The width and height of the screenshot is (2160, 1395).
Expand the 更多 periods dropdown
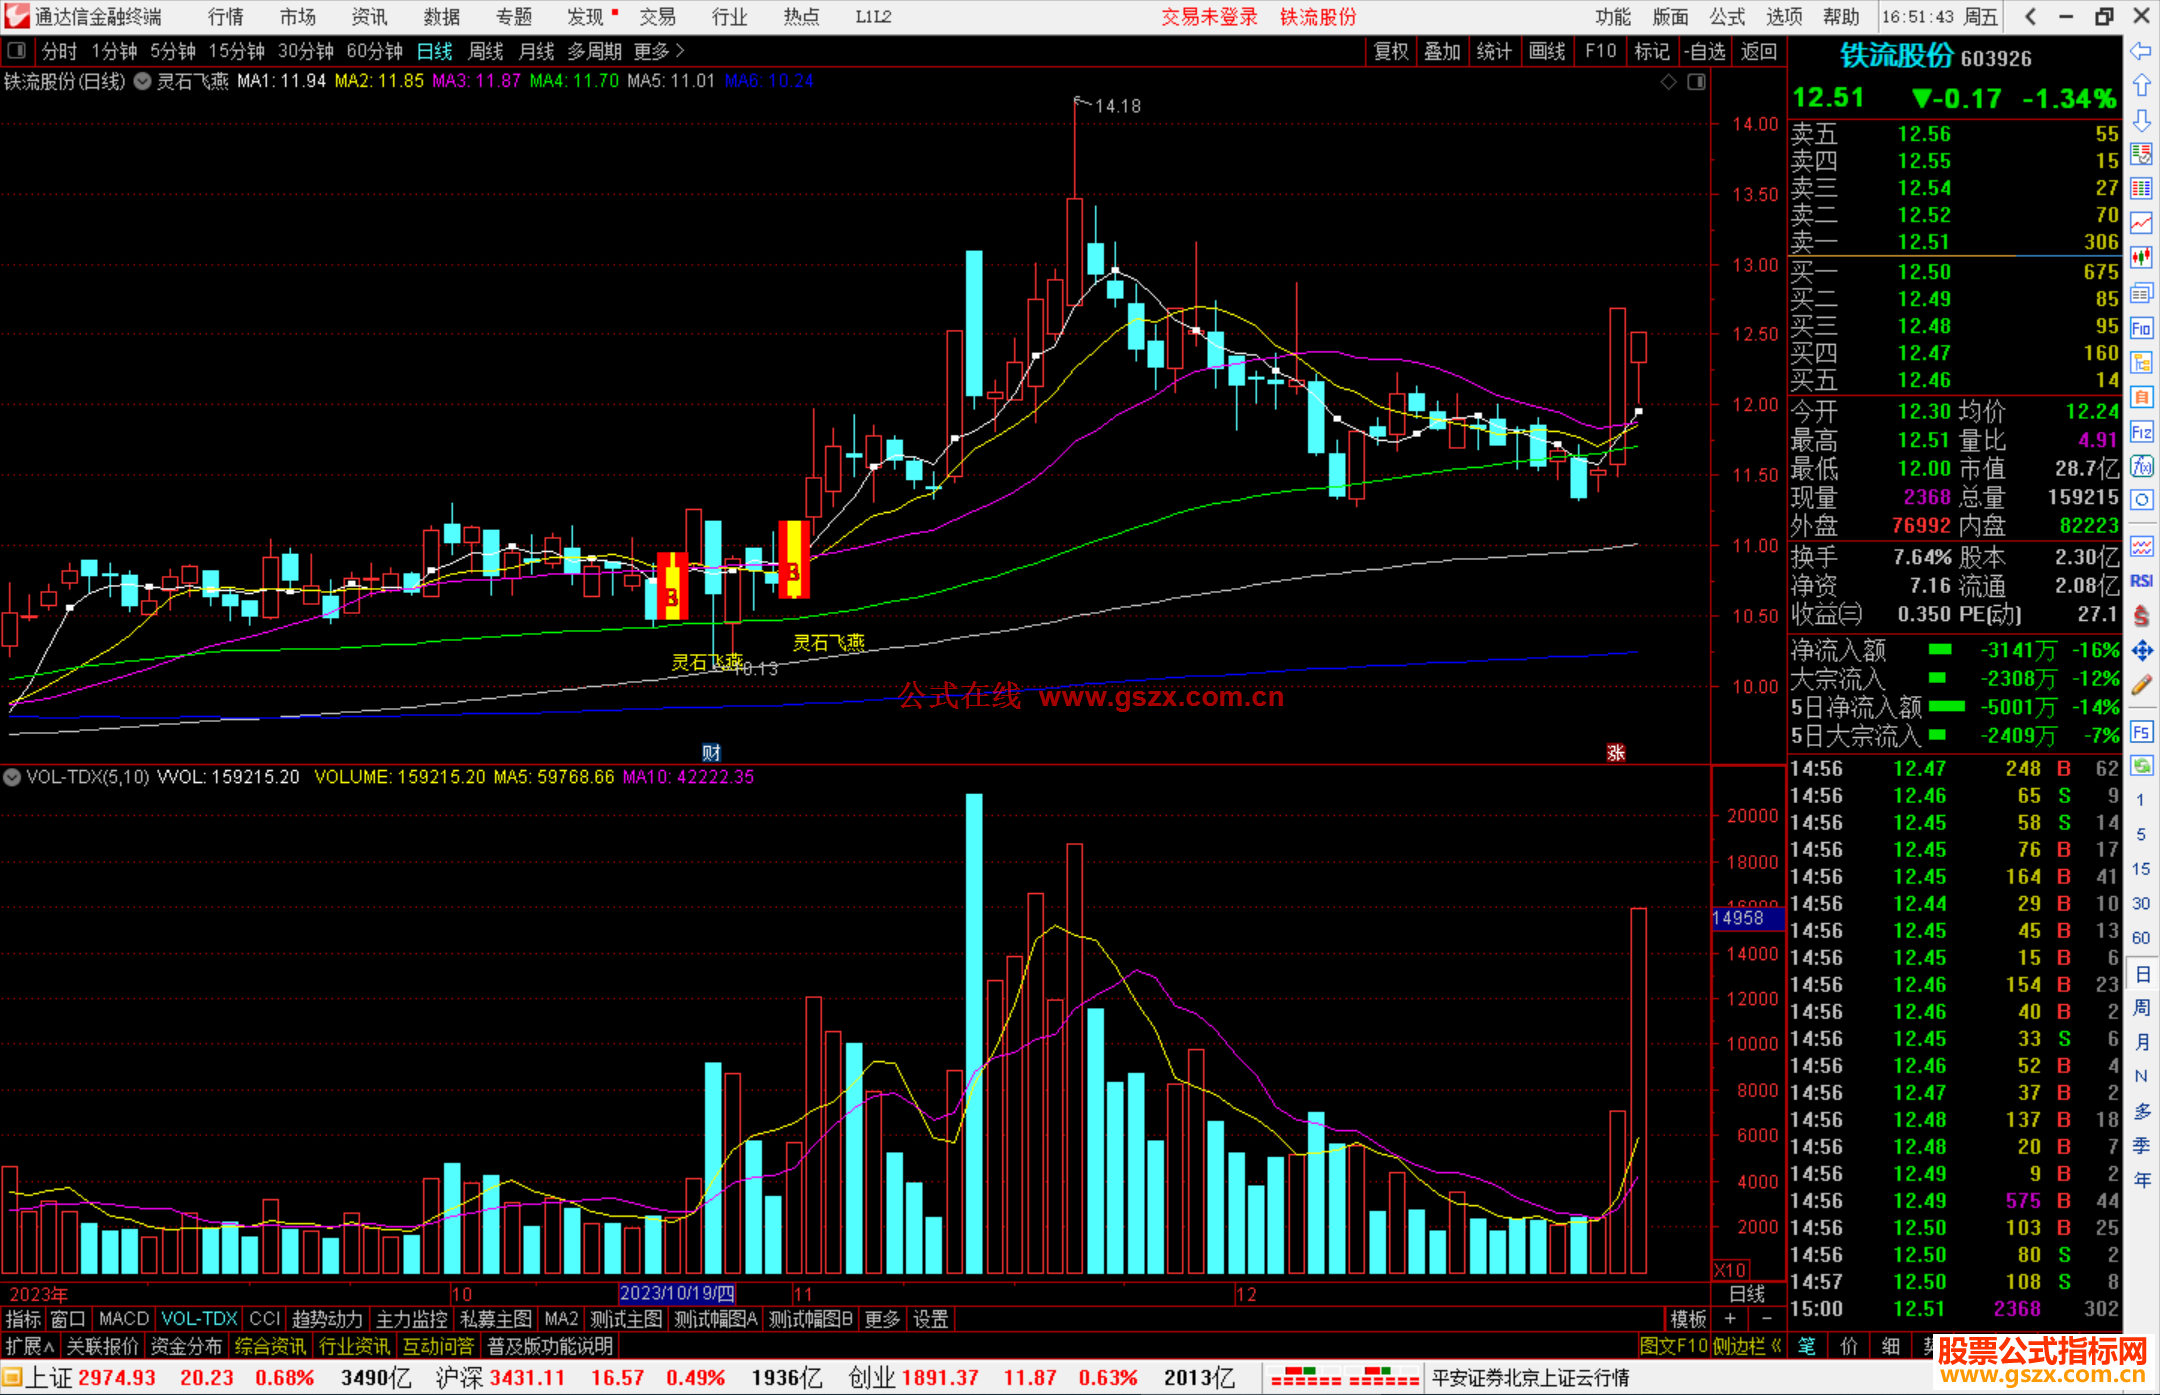[658, 51]
